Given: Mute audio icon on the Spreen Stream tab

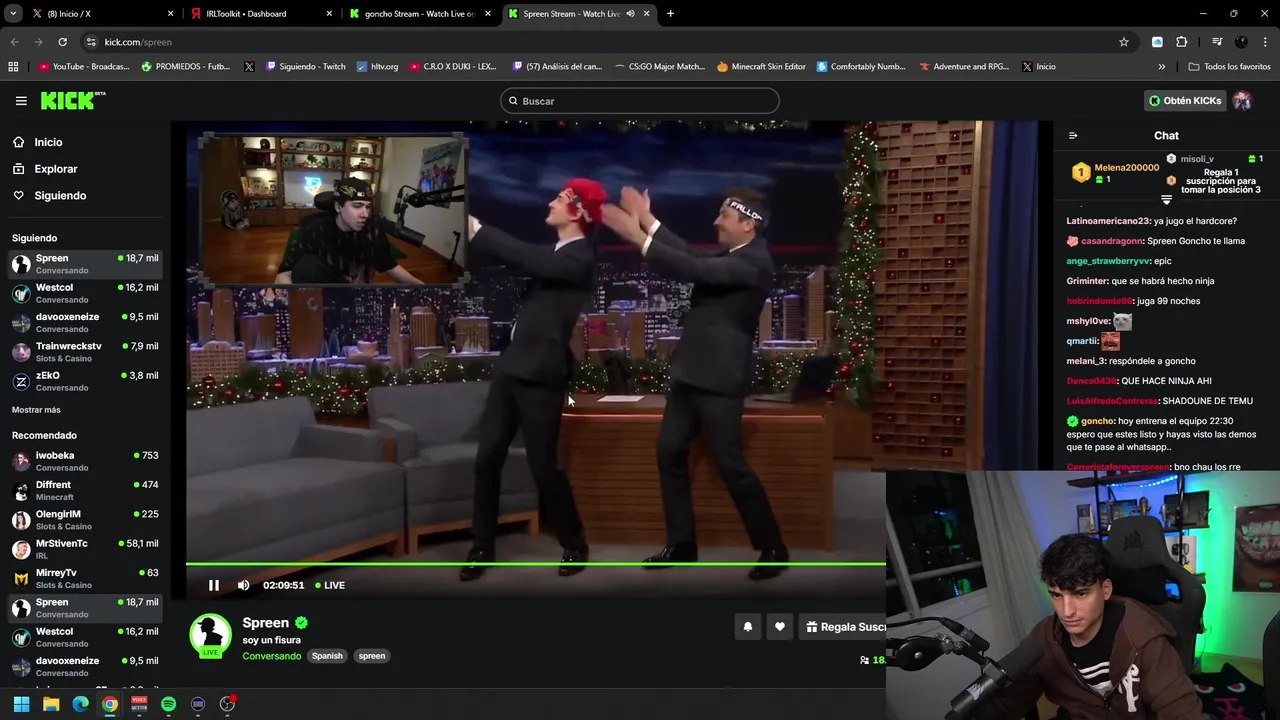Looking at the screenshot, I should pyautogui.click(x=631, y=14).
